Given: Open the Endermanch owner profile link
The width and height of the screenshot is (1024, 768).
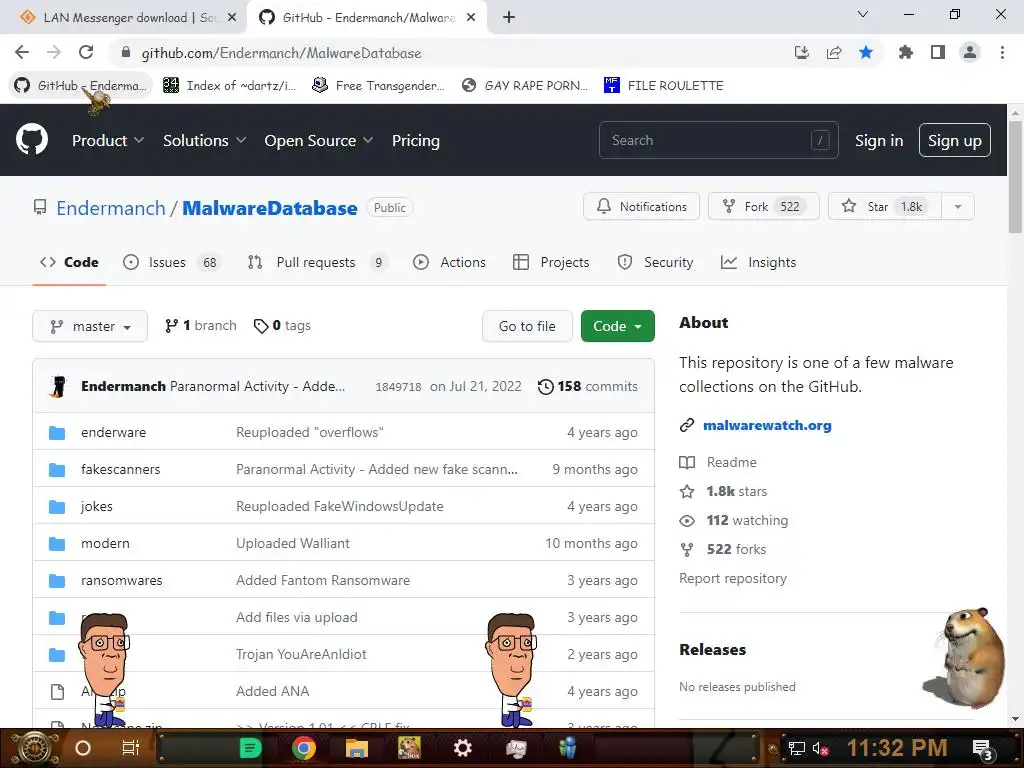Looking at the screenshot, I should coord(110,208).
